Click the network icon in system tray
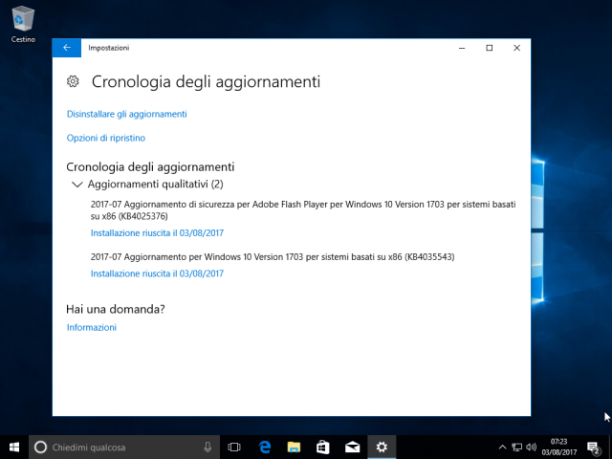This screenshot has height=459, width=612. (517, 447)
